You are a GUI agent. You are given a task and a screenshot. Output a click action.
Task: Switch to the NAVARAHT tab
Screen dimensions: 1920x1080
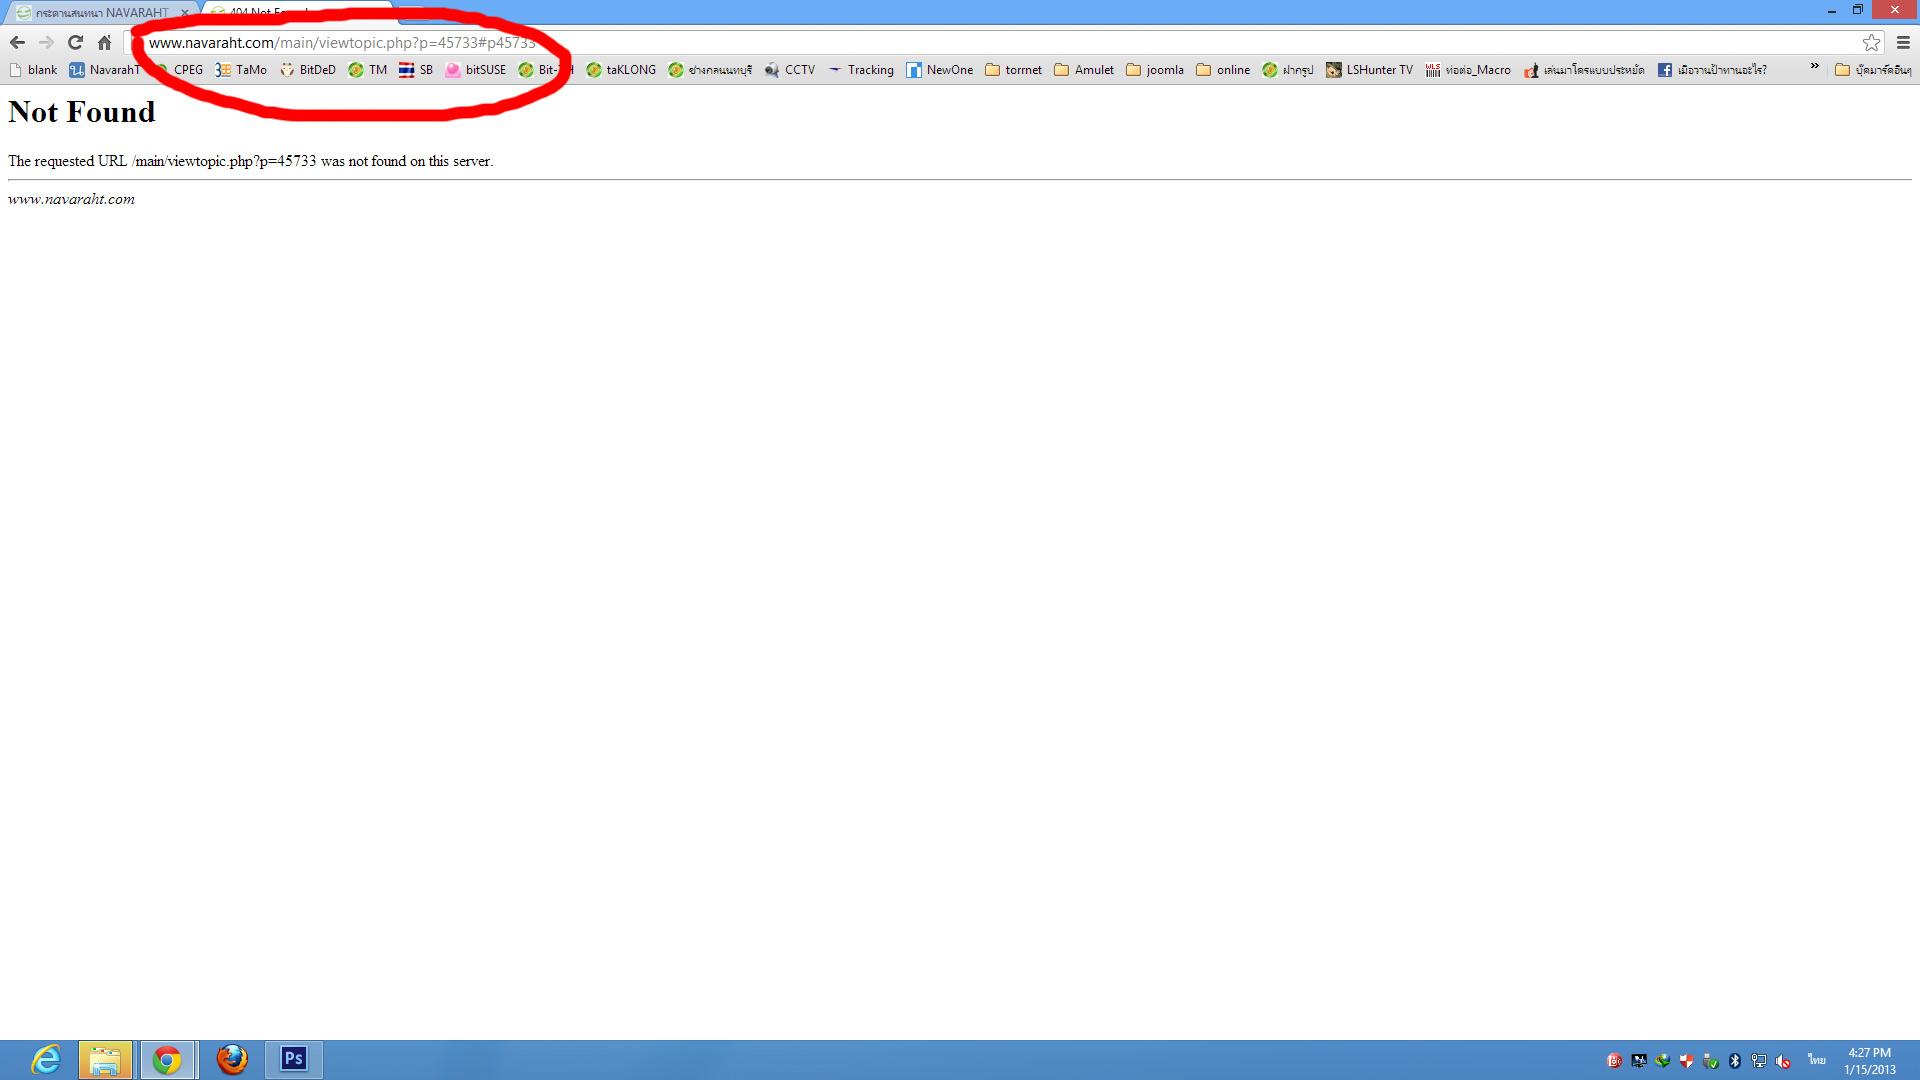click(100, 13)
